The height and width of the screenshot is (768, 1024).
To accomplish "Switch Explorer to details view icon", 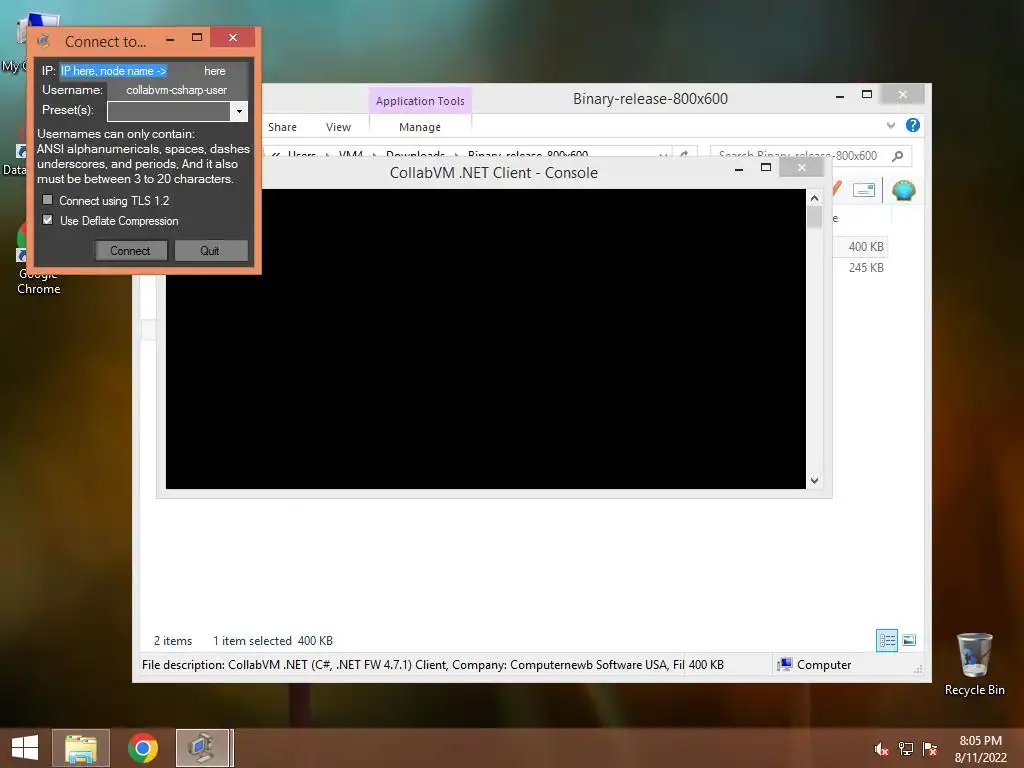I will pos(887,640).
